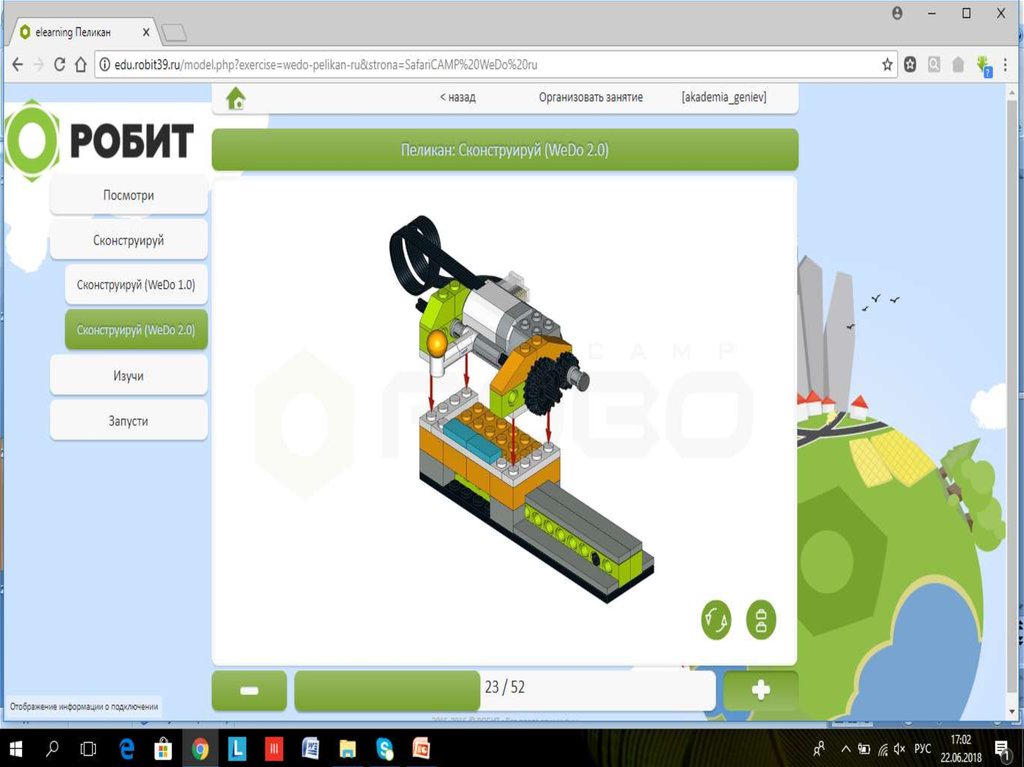Show hidden system tray icons
This screenshot has height=767, width=1024.
coord(845,748)
